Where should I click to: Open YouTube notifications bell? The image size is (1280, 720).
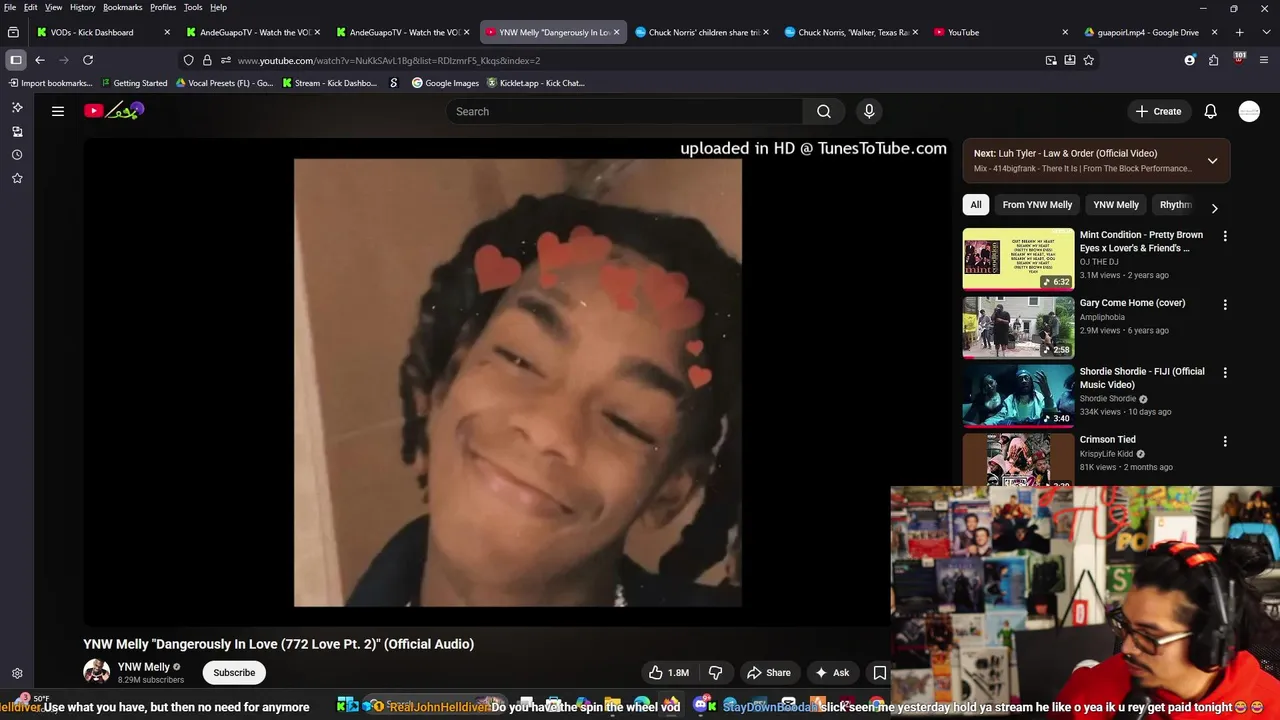click(x=1210, y=111)
